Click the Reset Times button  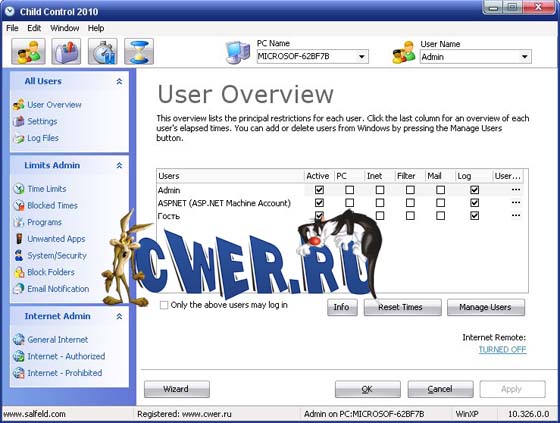click(402, 307)
